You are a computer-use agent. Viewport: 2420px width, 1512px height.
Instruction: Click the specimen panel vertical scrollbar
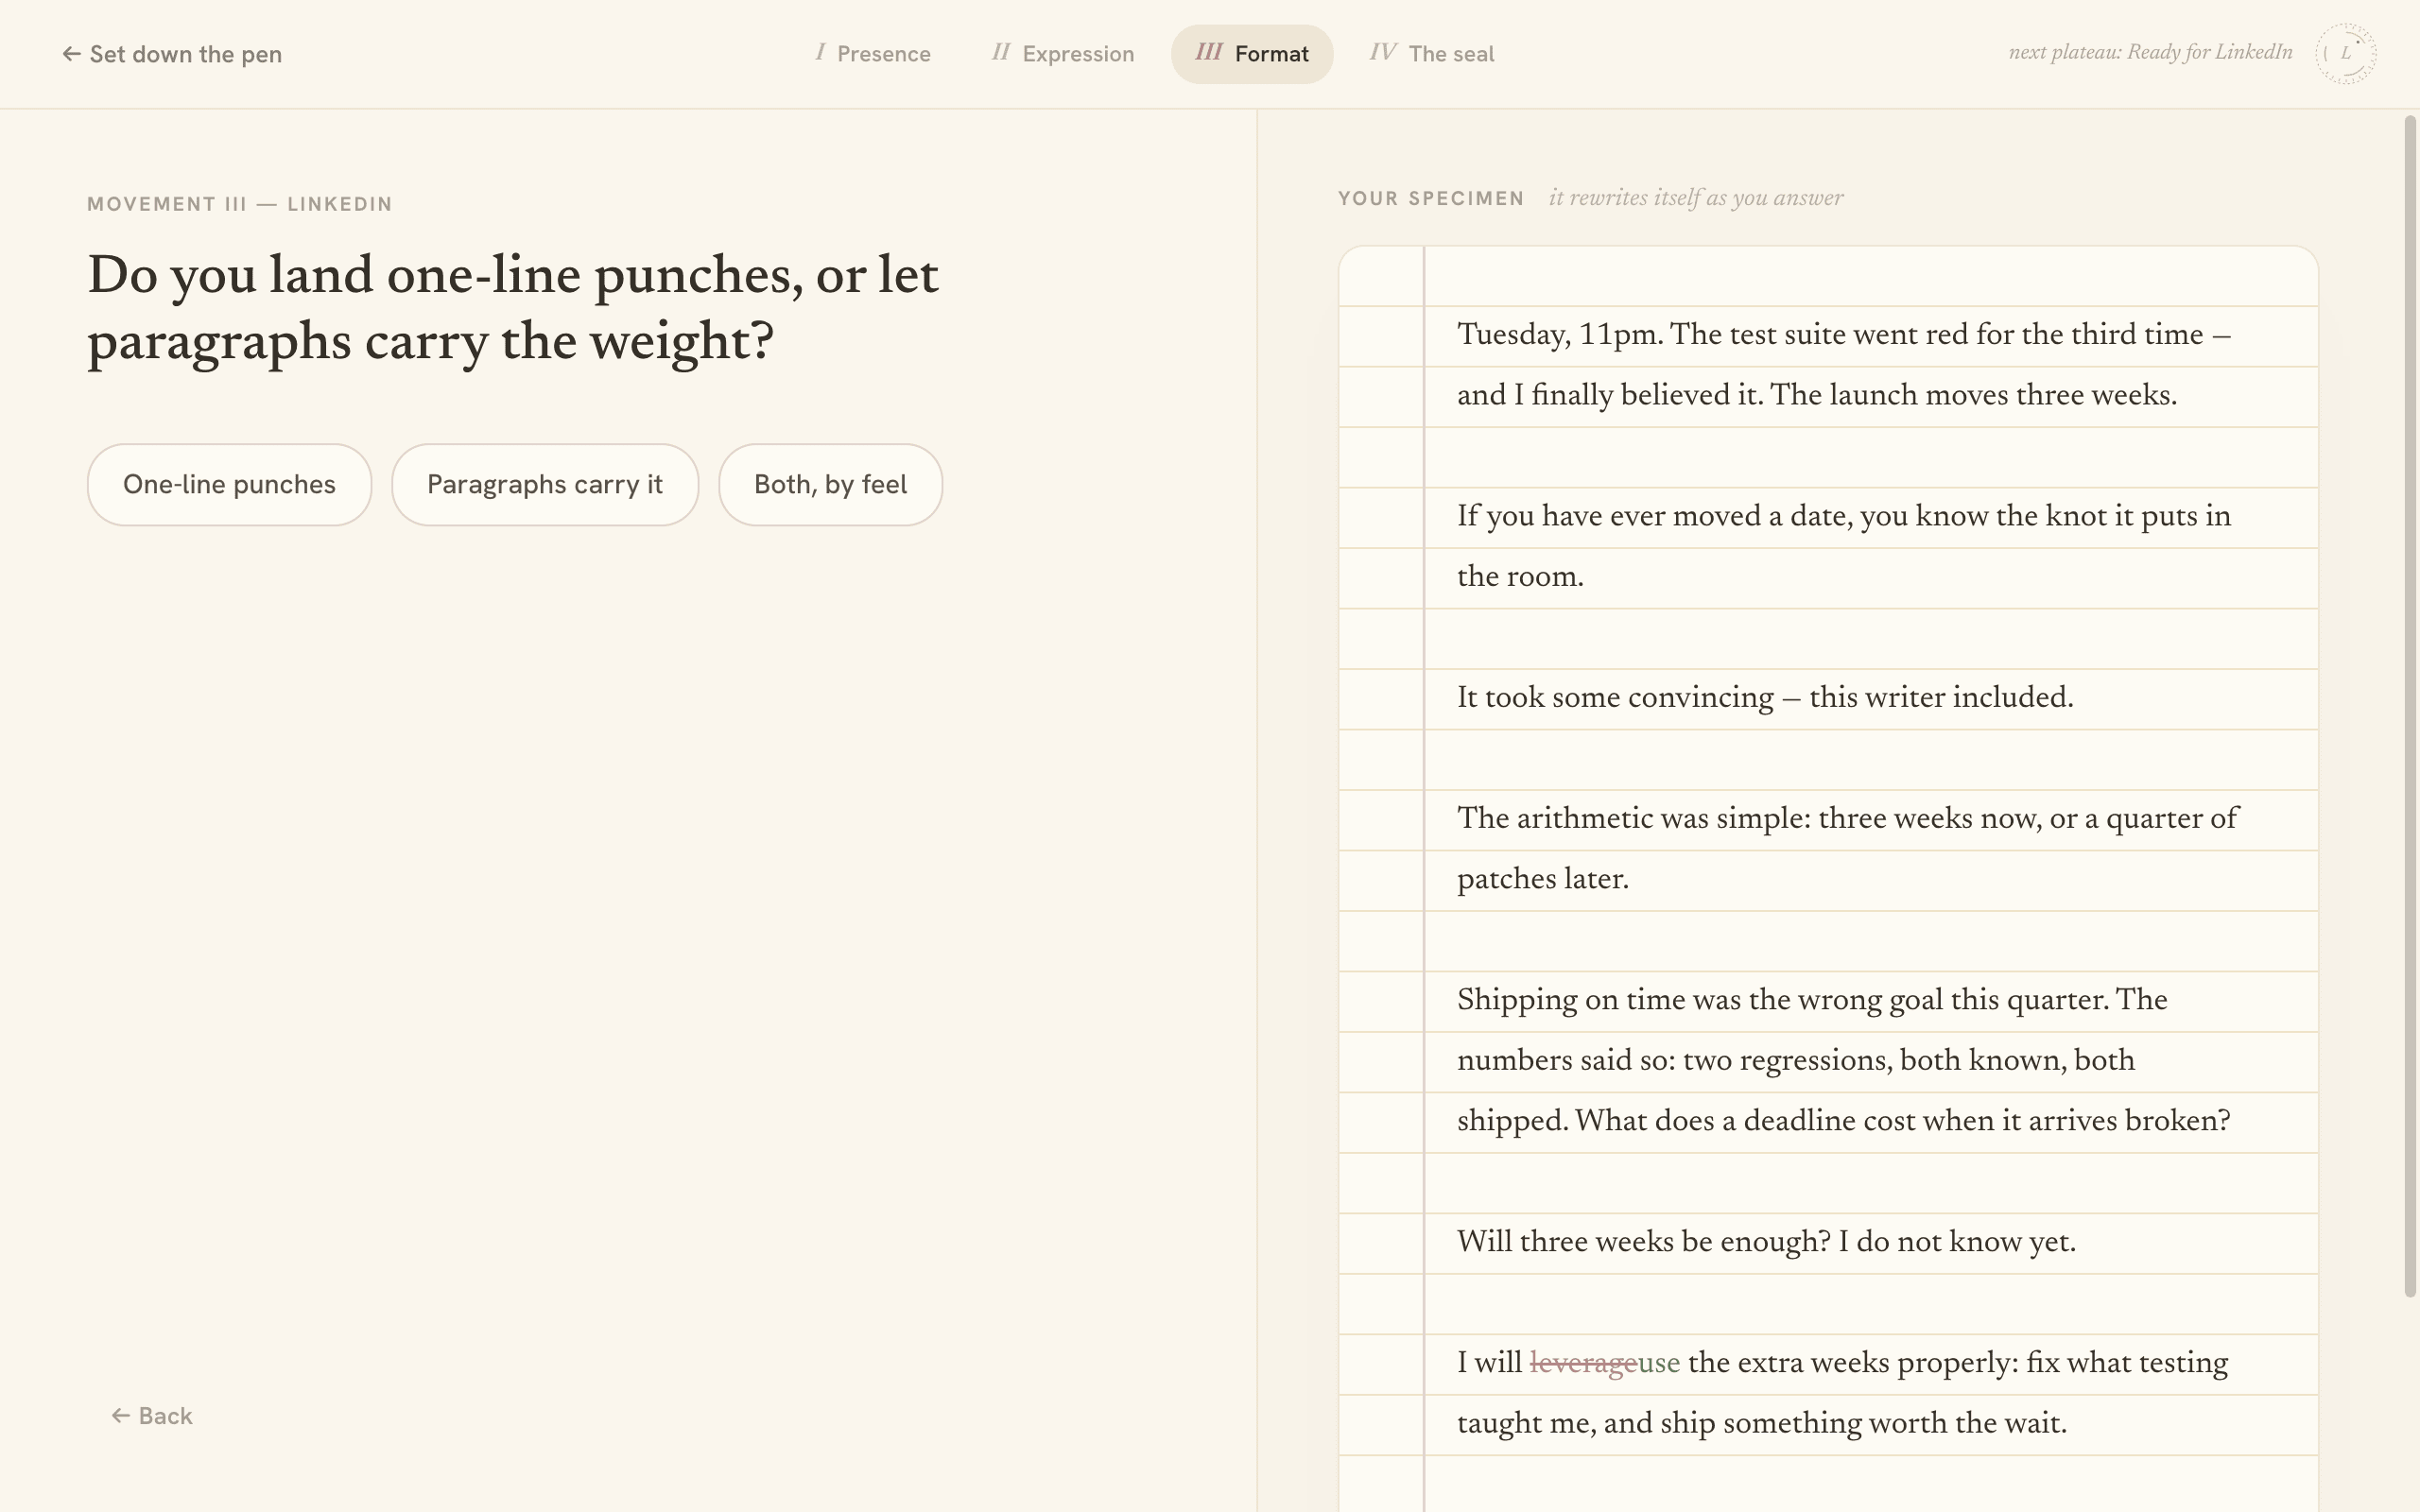click(2410, 707)
